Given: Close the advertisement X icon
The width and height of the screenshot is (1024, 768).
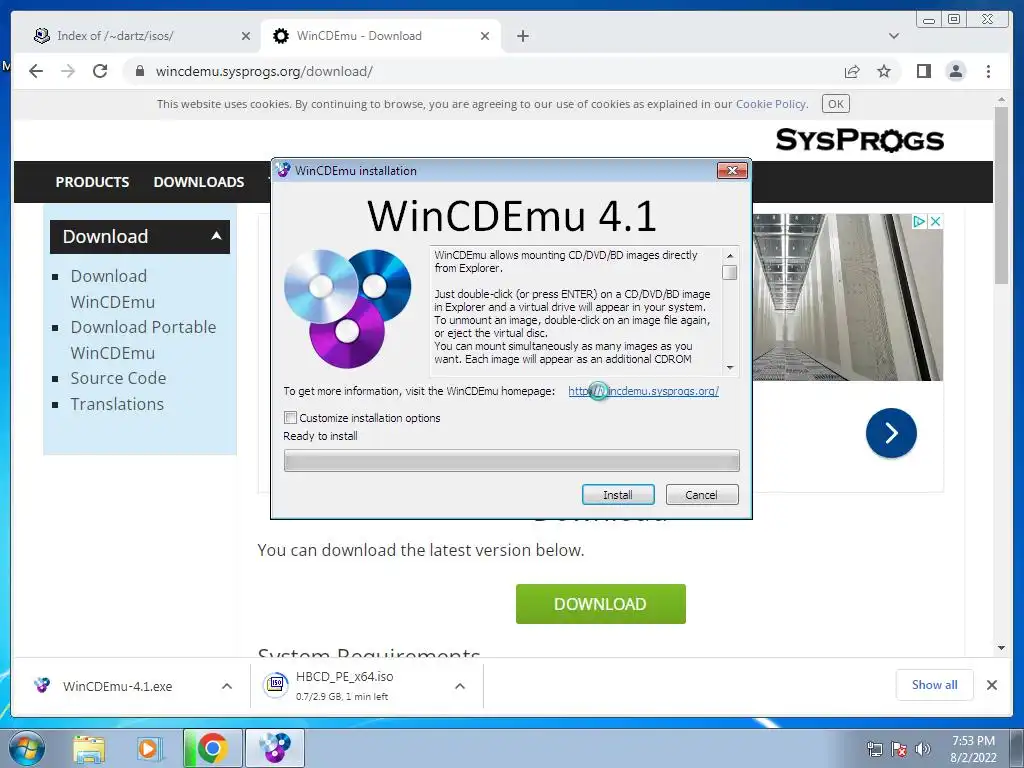Looking at the screenshot, I should coord(935,221).
